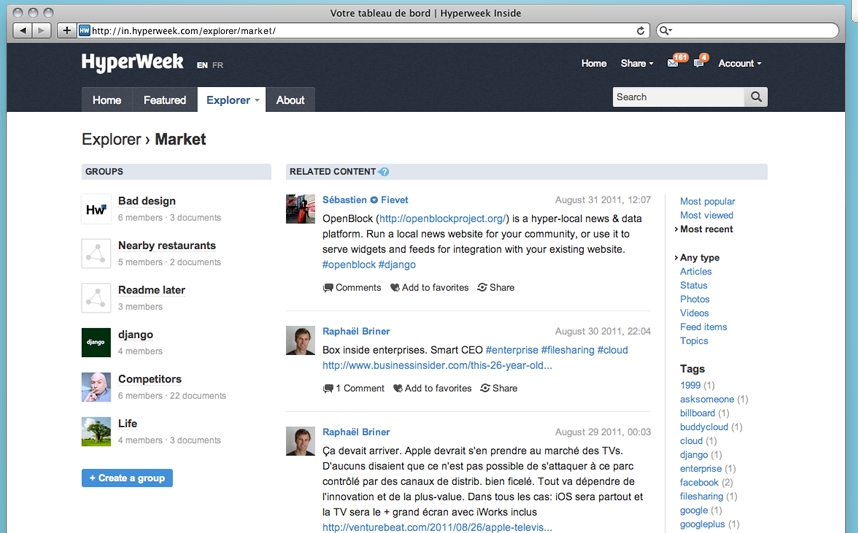Open the openblockproject.org link

442,219
